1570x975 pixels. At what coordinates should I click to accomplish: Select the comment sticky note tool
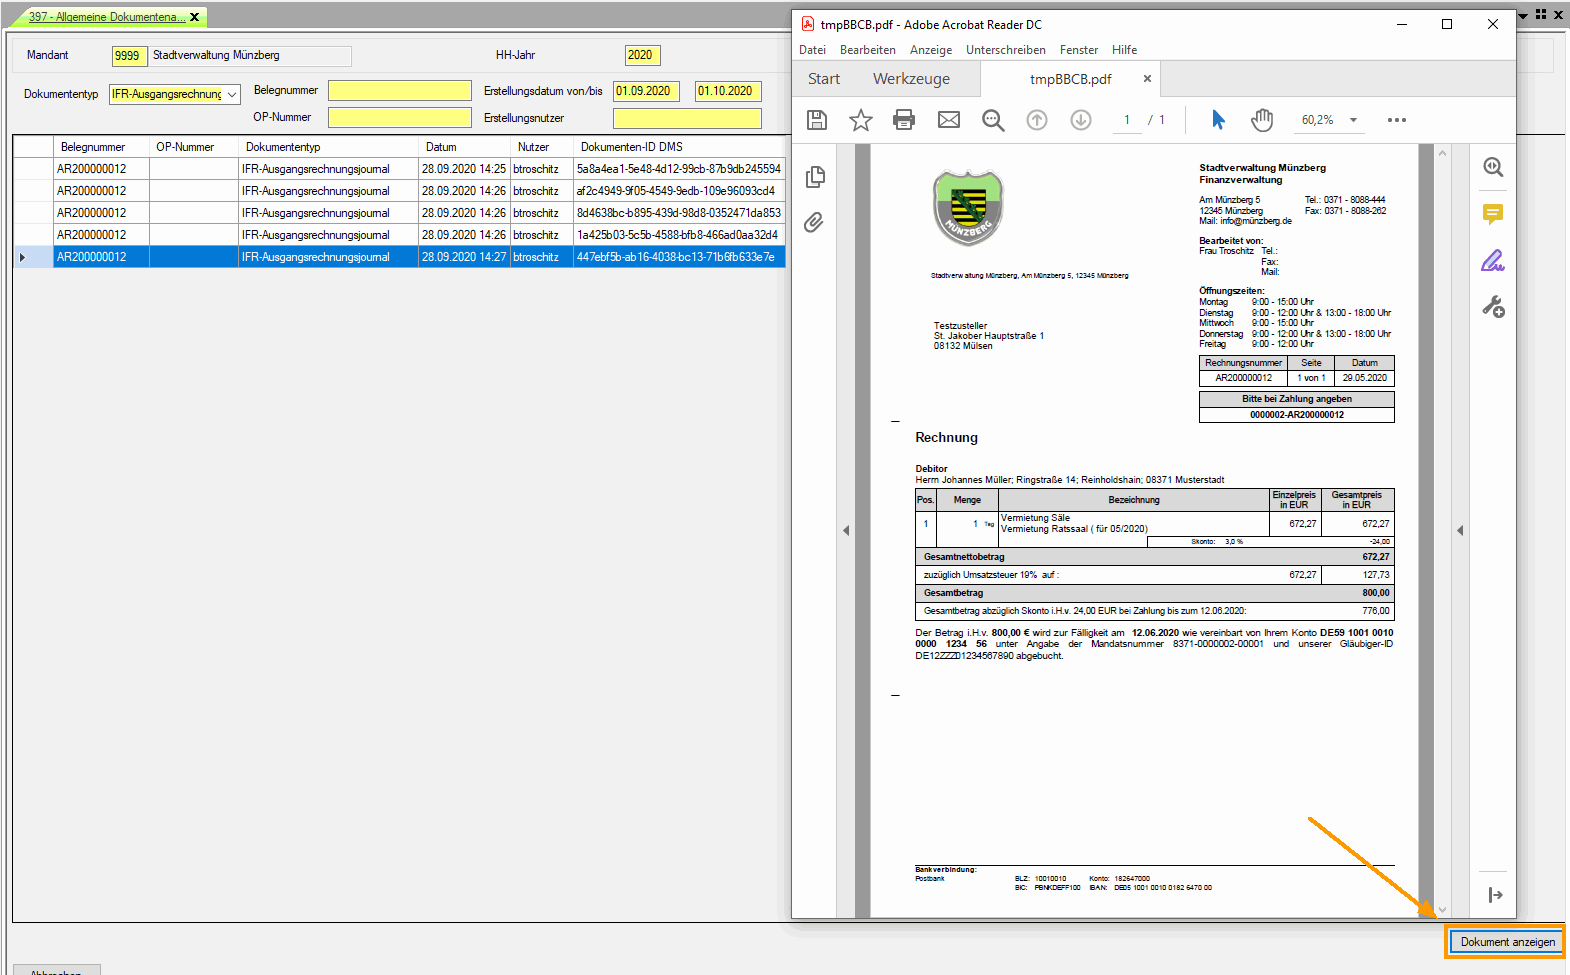(1493, 214)
